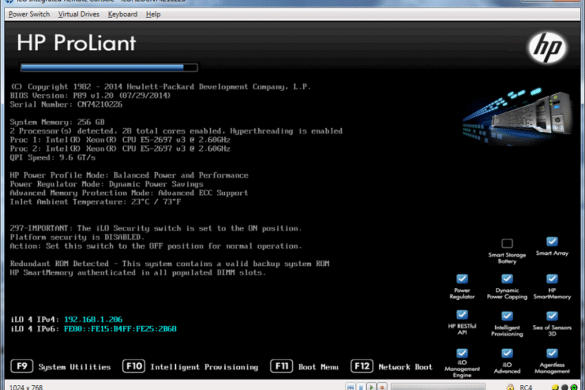
Task: Click the Proc 2 Xeon CPU line
Action: [120, 149]
